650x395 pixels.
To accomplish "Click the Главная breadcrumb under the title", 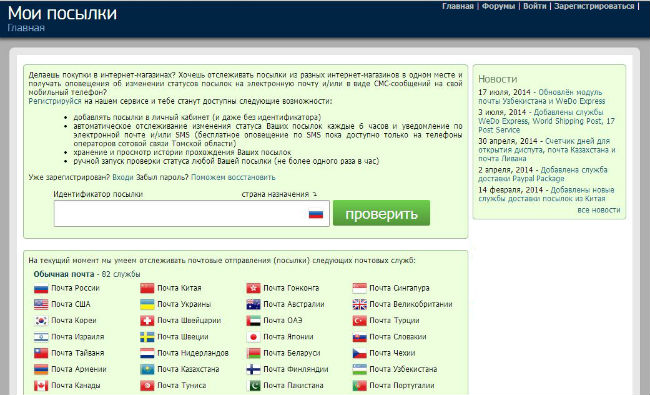I will [x=26, y=28].
